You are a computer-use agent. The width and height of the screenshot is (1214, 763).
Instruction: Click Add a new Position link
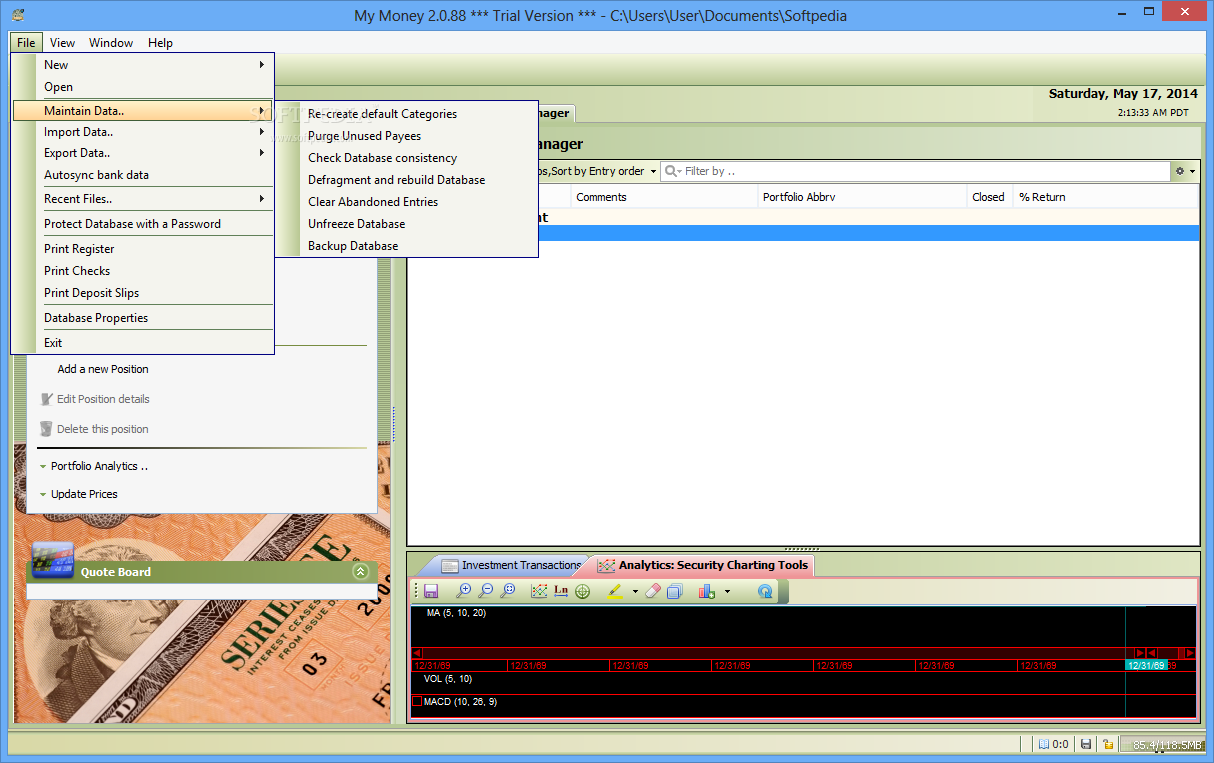[x=103, y=369]
